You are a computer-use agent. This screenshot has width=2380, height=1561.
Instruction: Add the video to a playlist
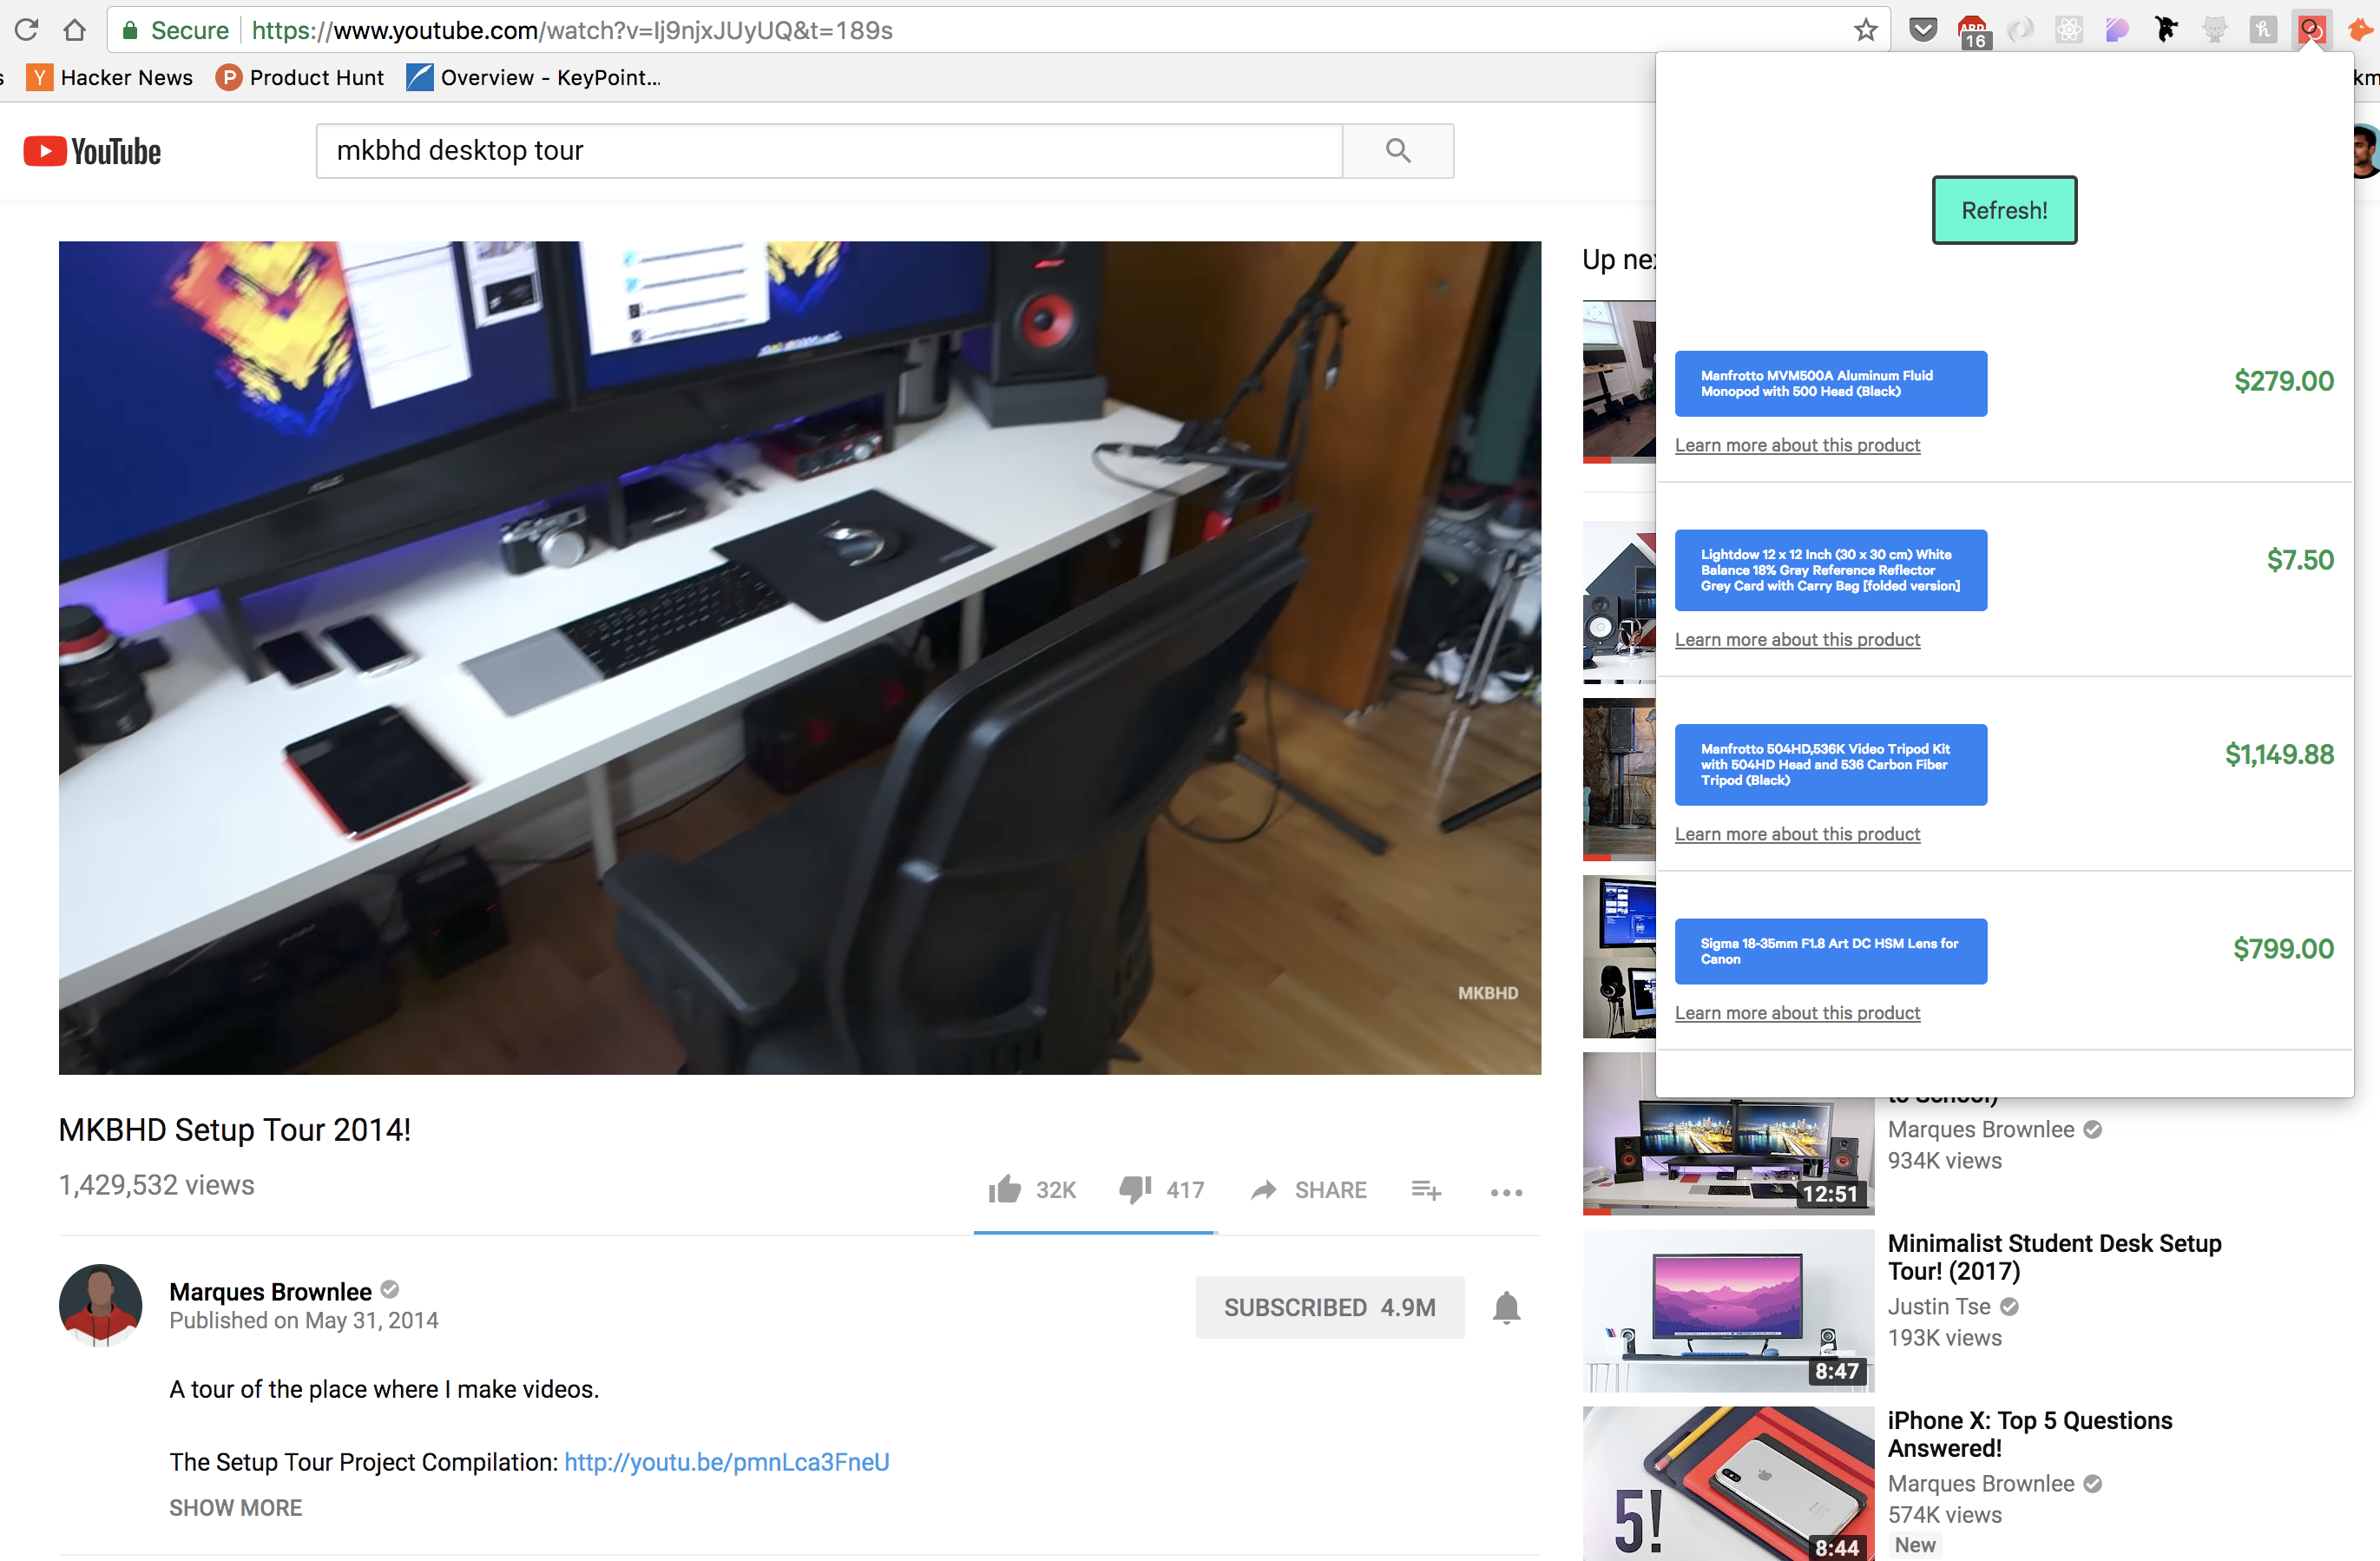coord(1427,1190)
